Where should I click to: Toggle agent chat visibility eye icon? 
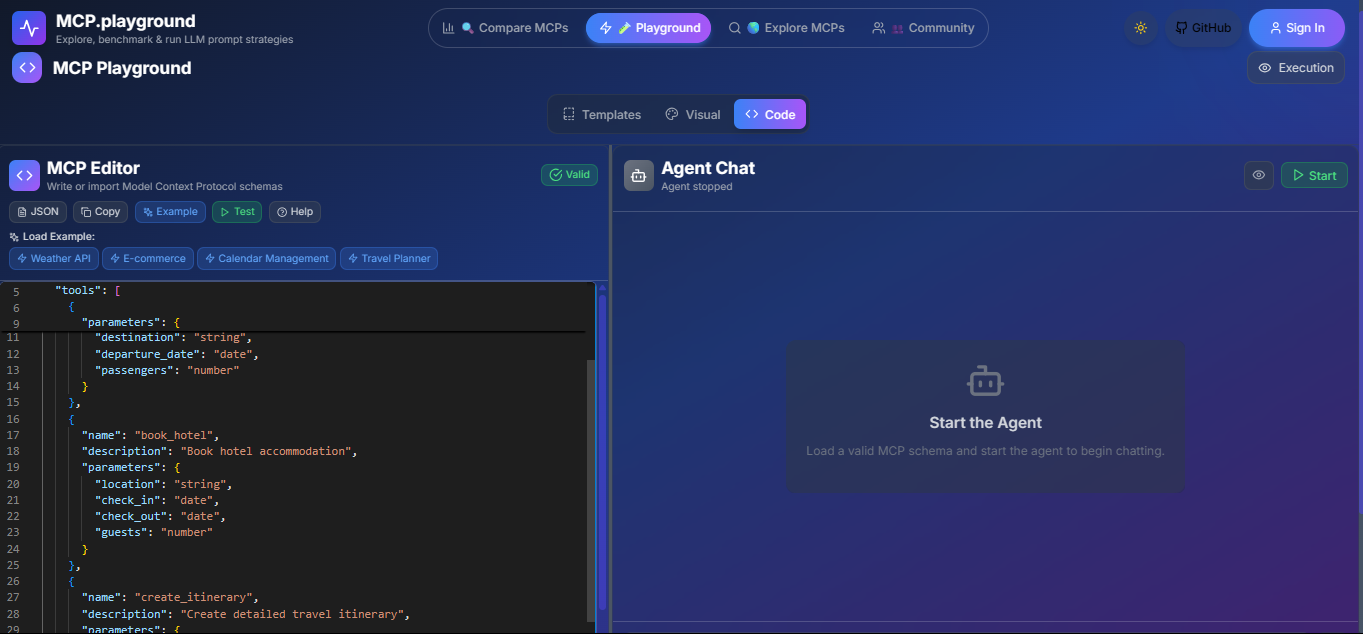click(1259, 175)
